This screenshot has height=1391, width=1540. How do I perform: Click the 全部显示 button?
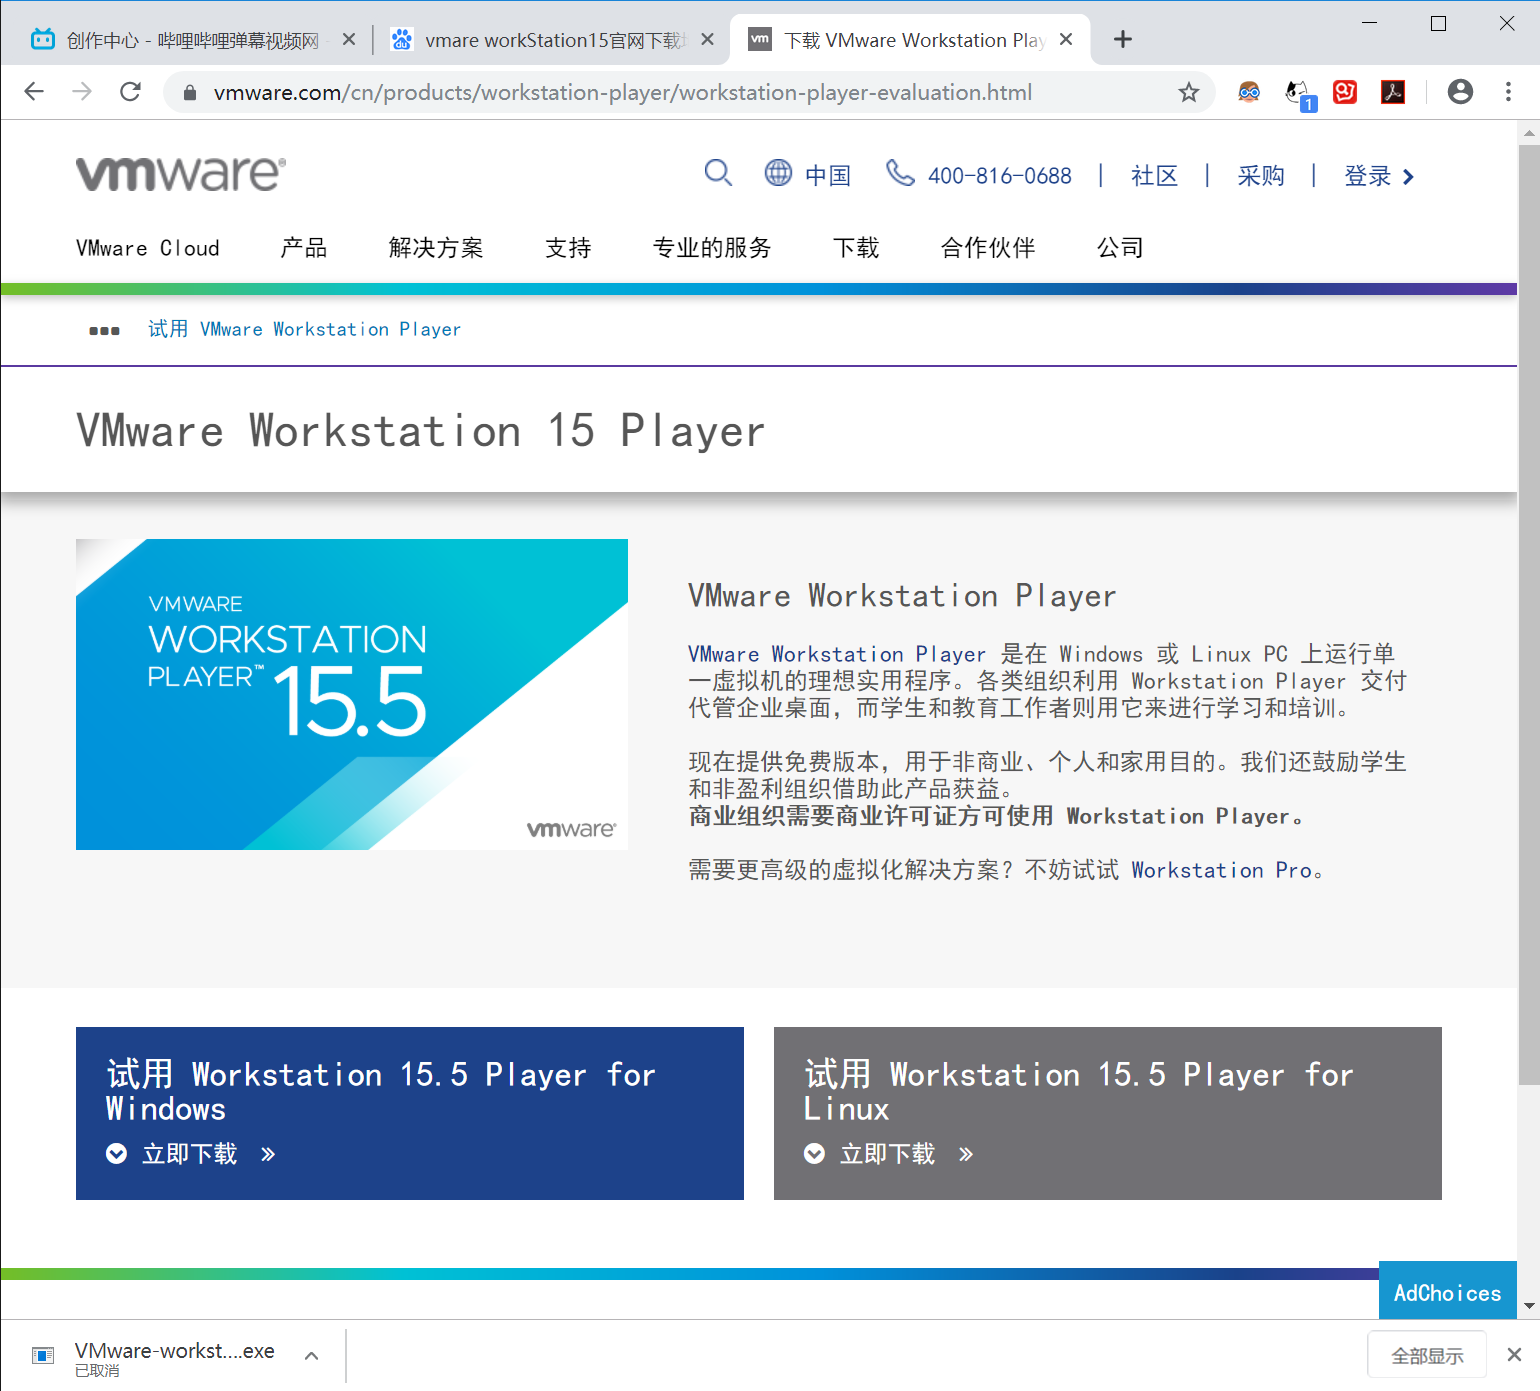[1427, 1356]
